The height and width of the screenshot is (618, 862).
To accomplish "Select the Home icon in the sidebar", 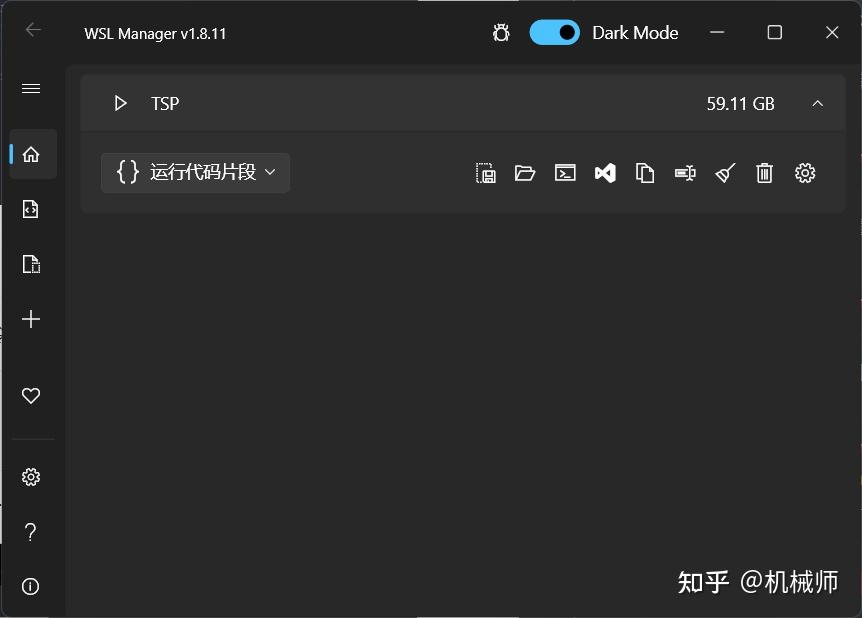I will click(30, 153).
